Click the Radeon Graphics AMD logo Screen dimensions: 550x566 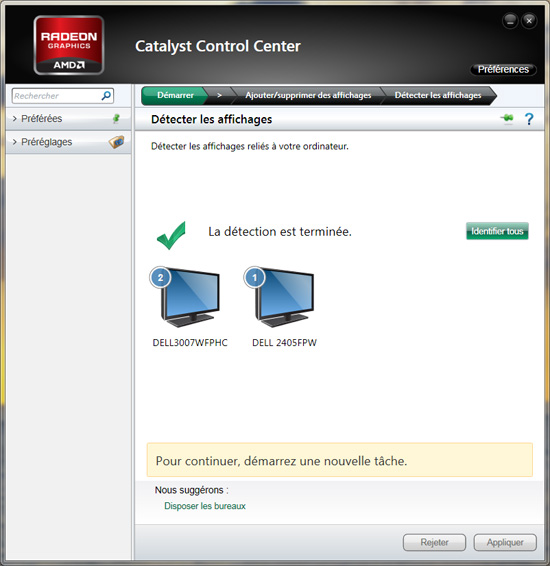[69, 45]
